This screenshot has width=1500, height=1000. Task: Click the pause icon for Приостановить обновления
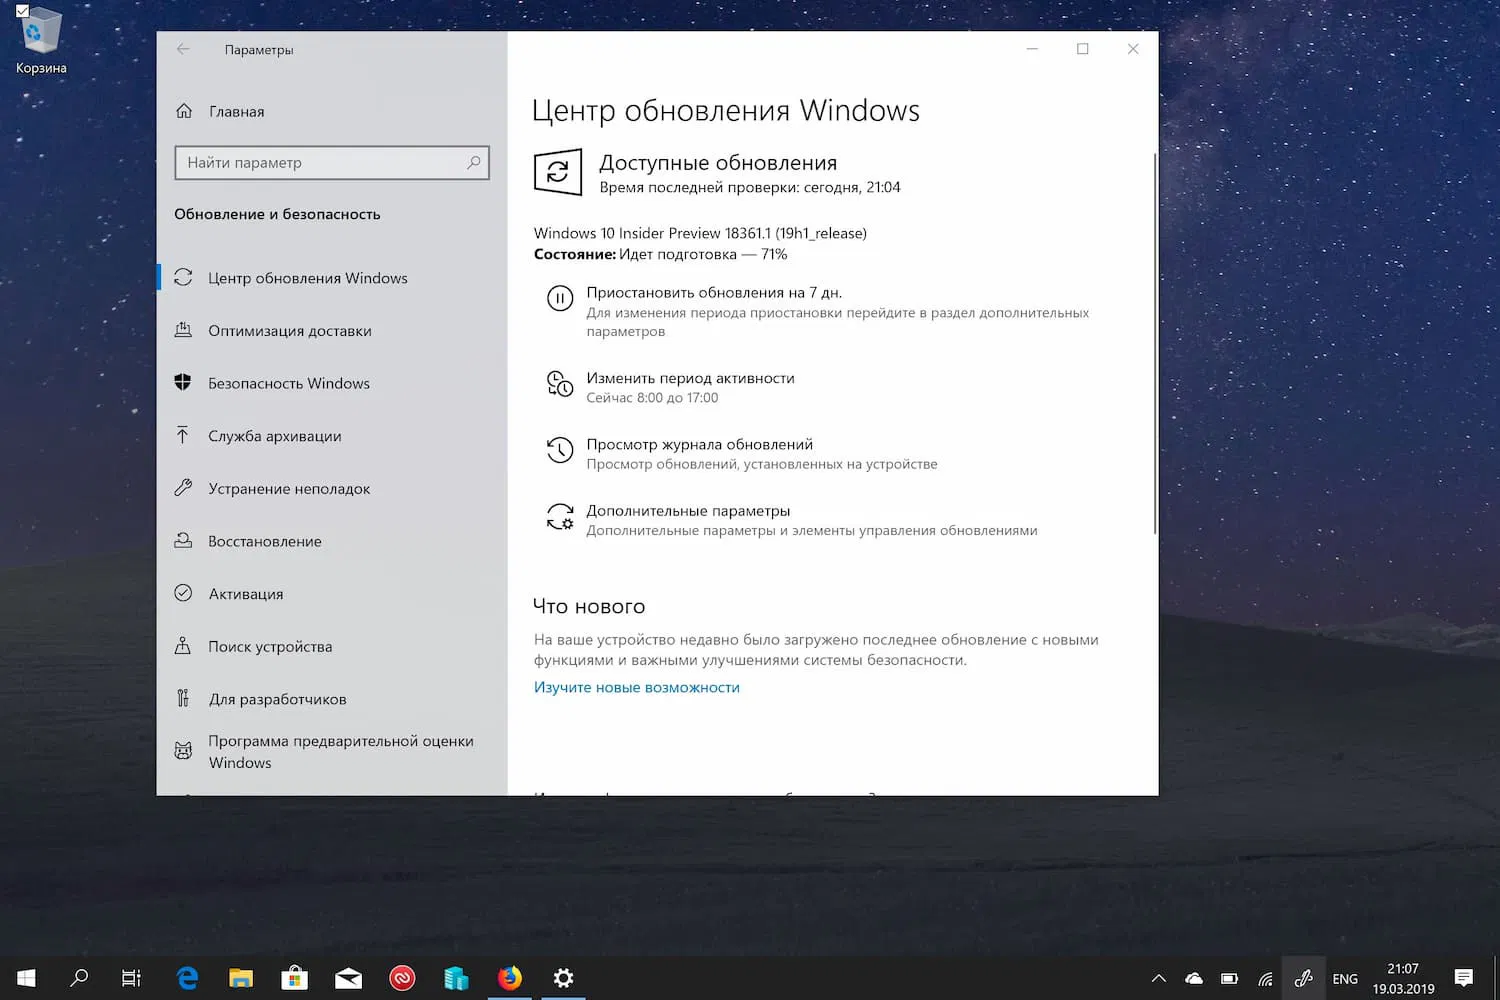tap(559, 297)
